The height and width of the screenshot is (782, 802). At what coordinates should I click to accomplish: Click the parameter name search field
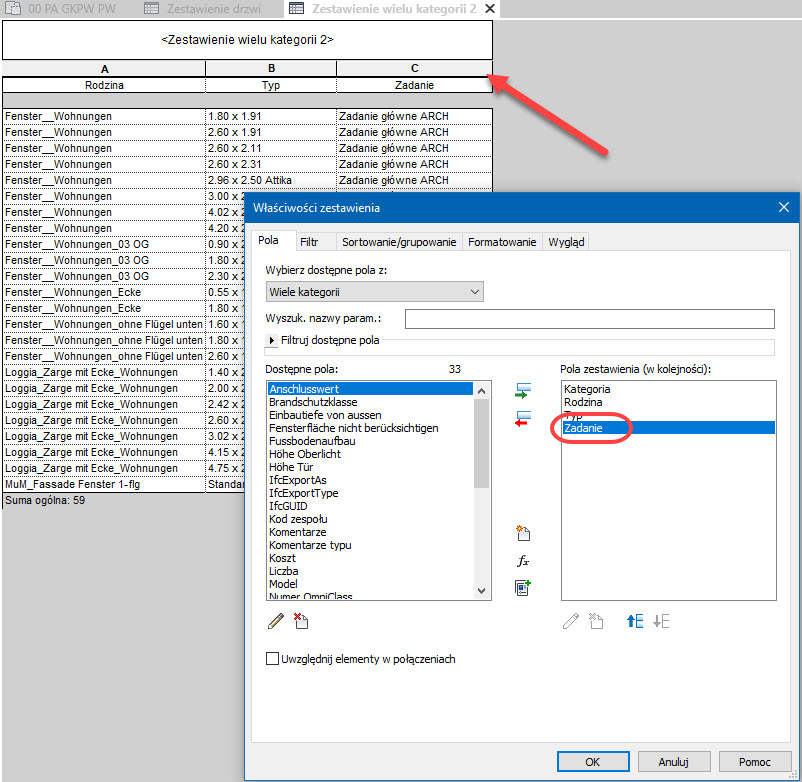[589, 319]
